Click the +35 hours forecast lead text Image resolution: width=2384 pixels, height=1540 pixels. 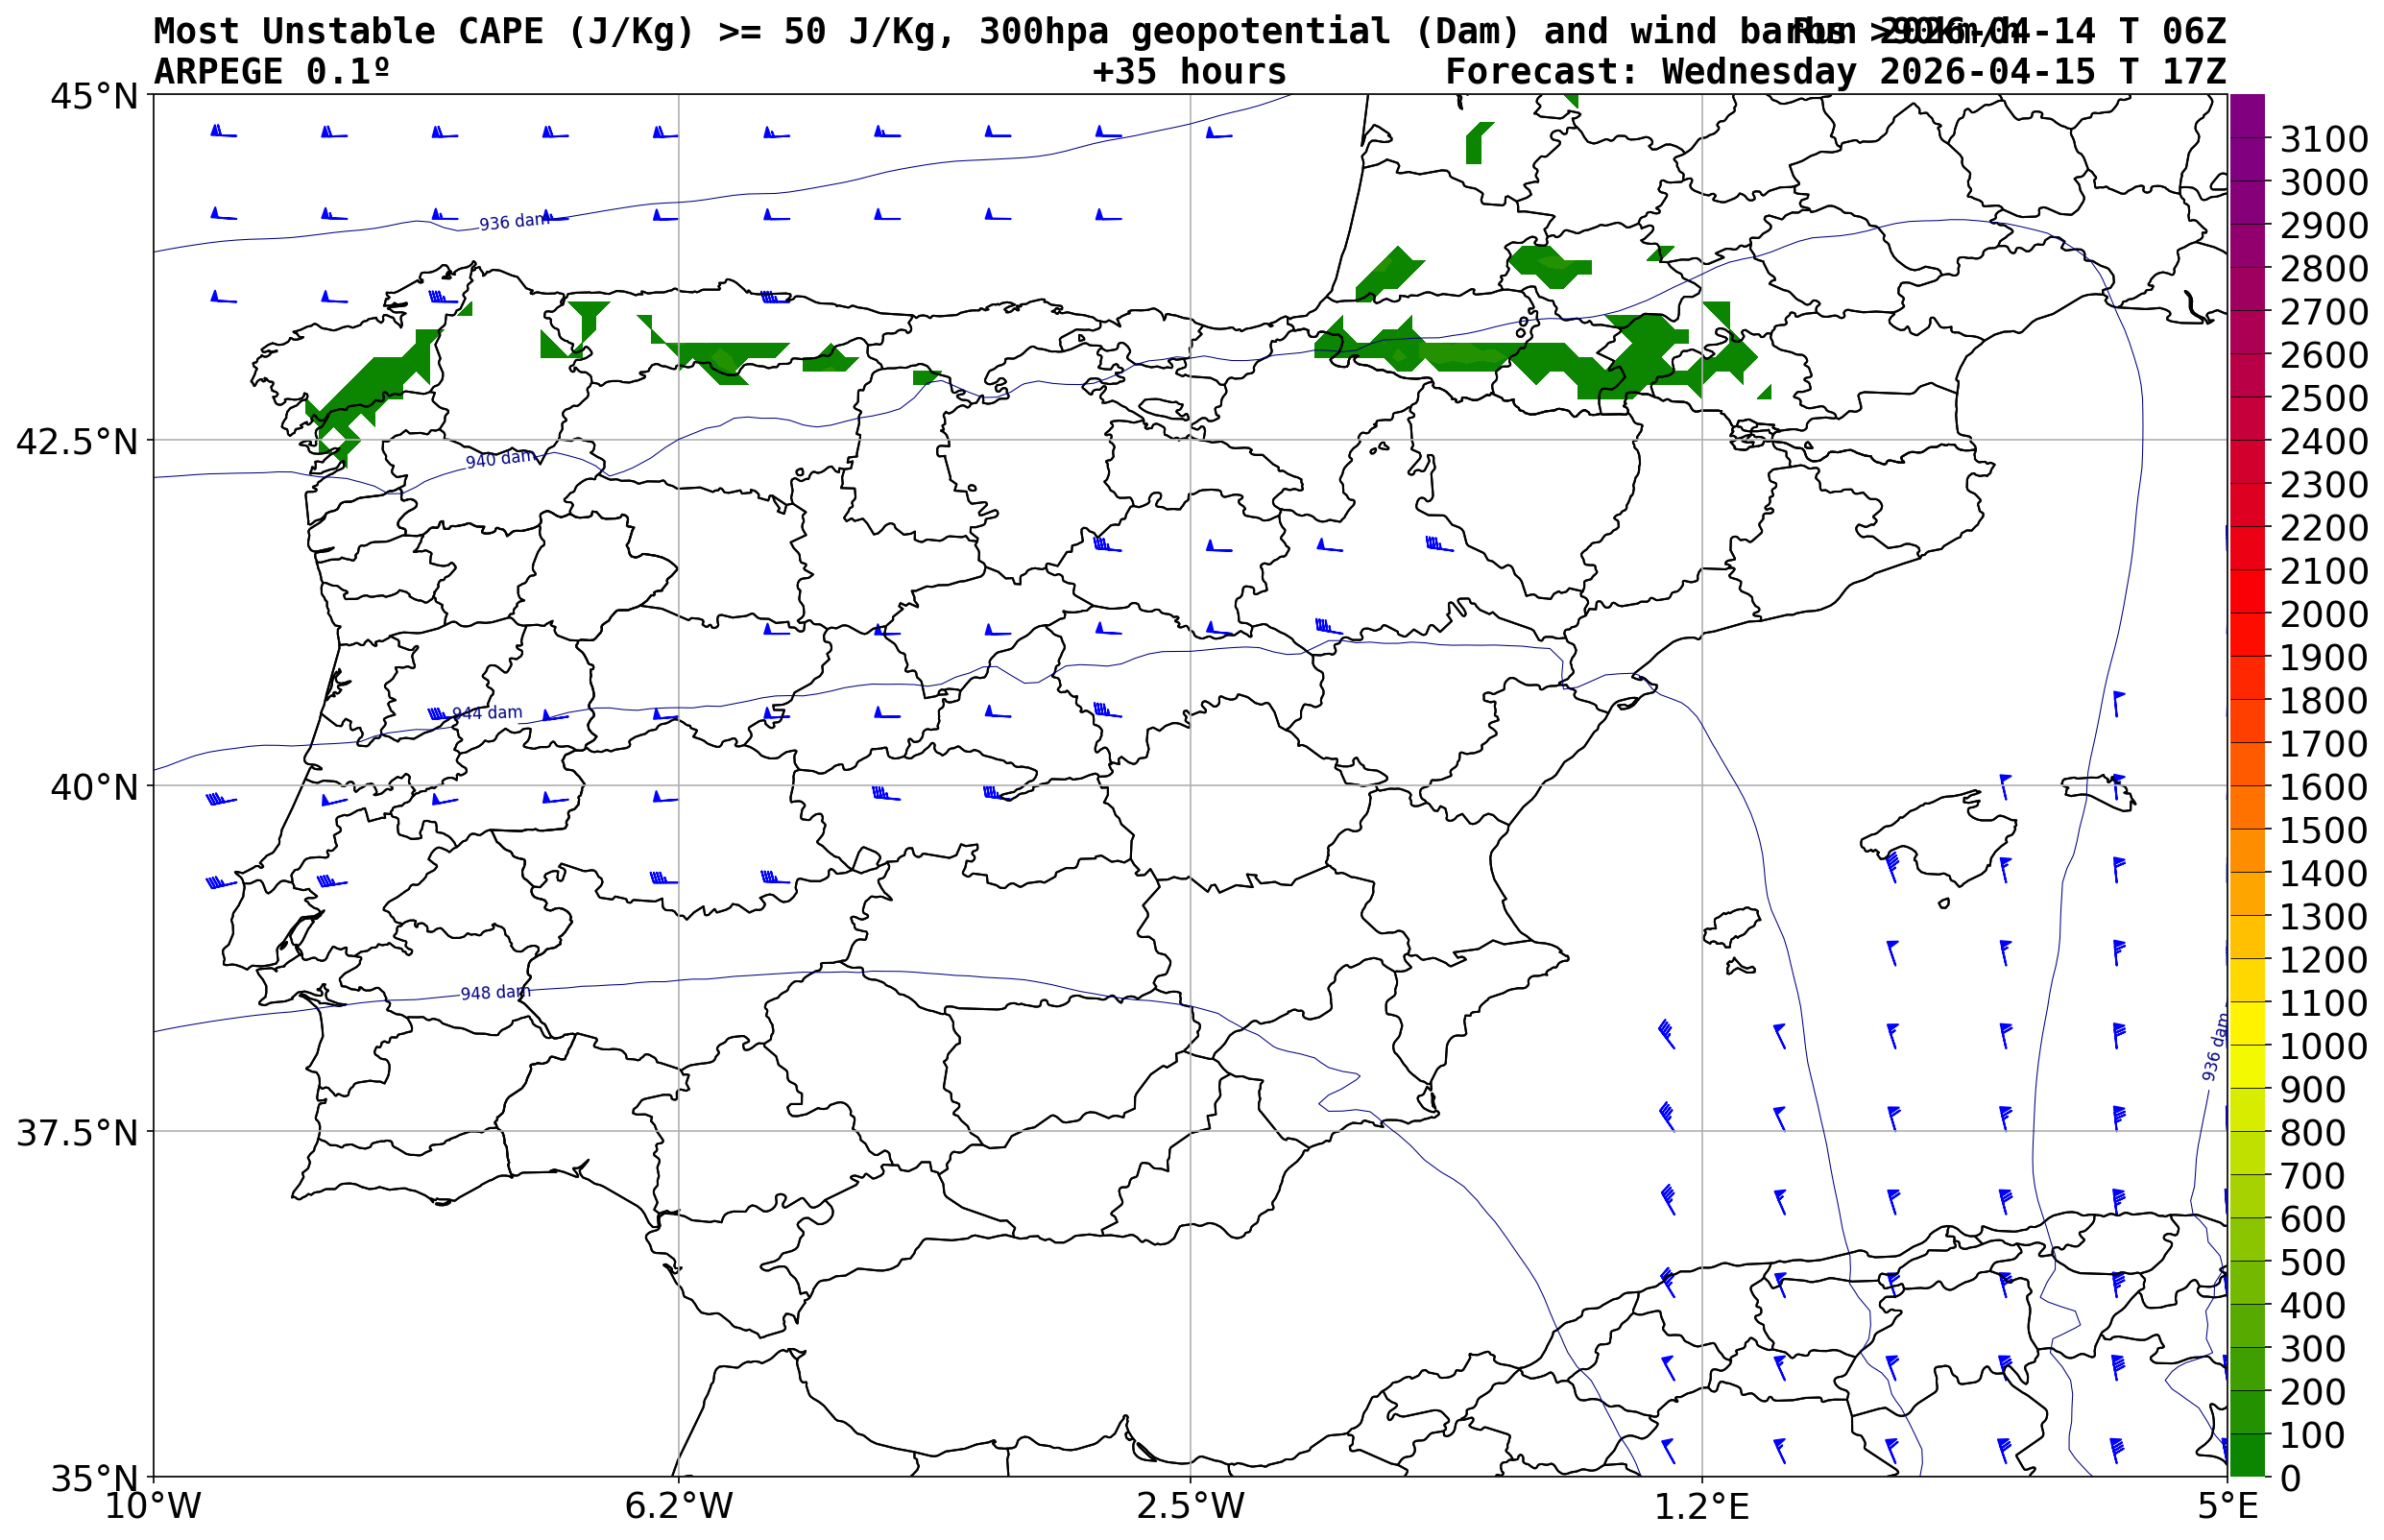pos(1189,72)
